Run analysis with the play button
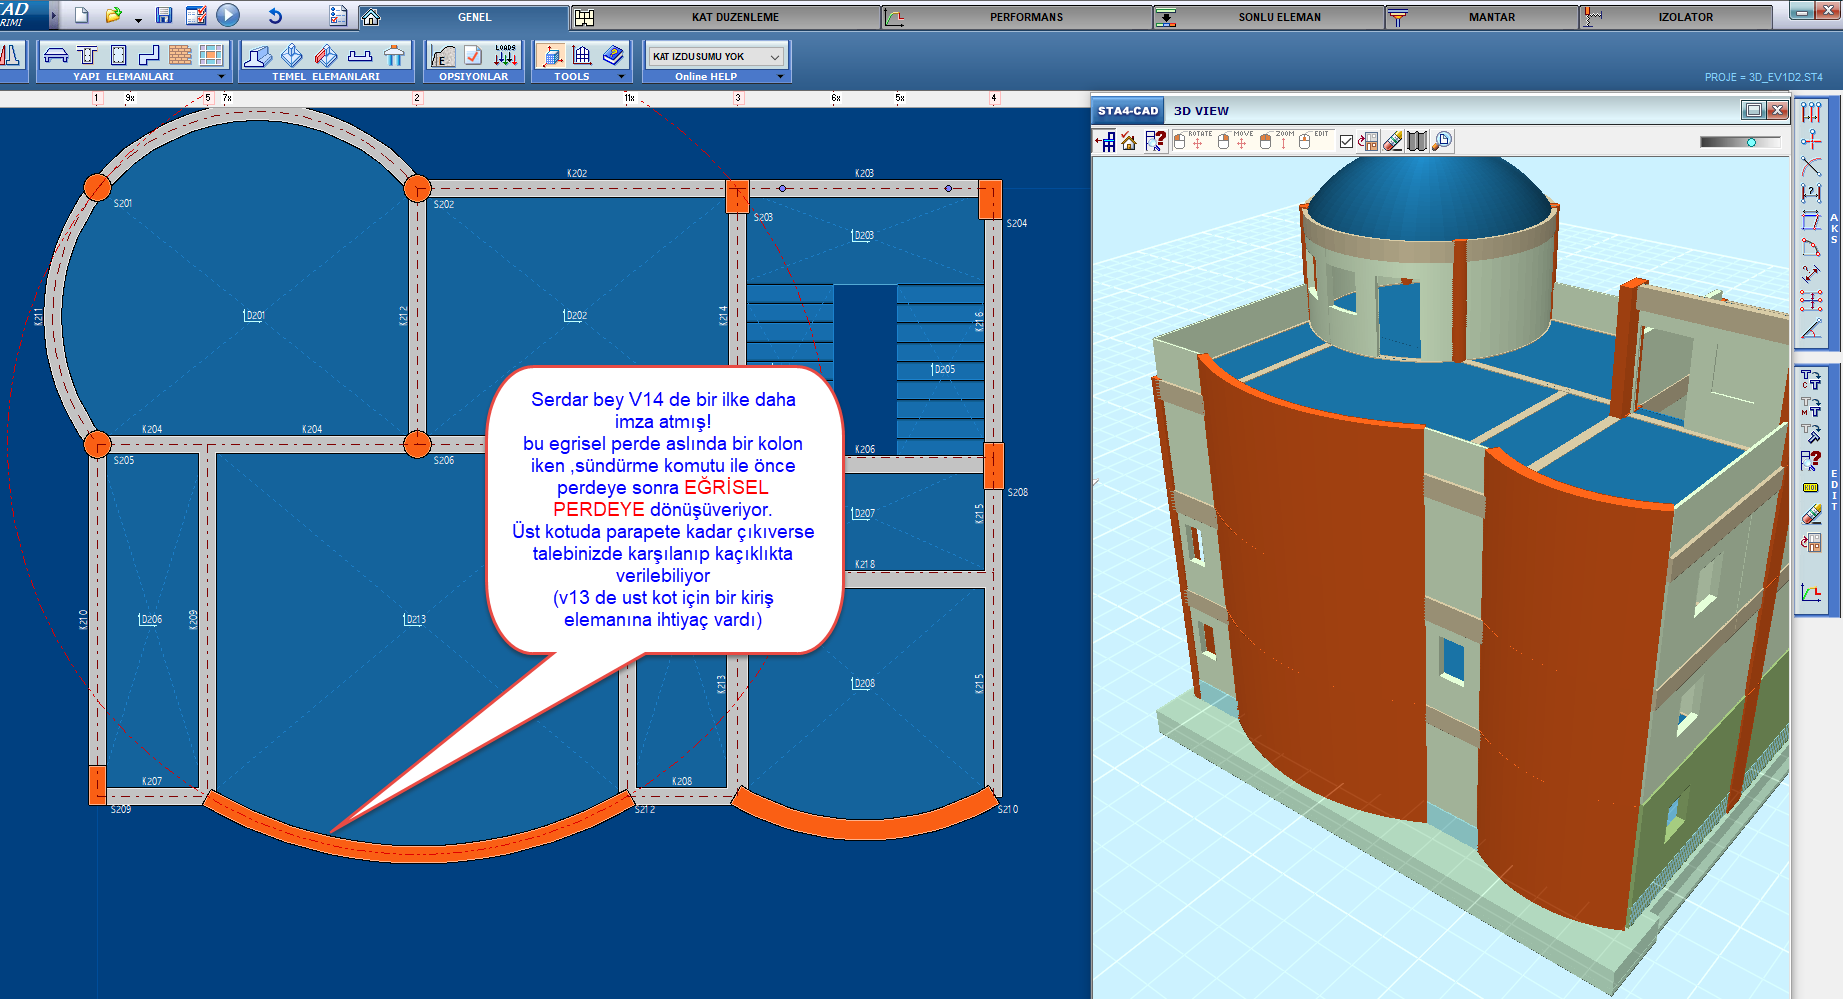This screenshot has width=1843, height=999. tap(228, 15)
